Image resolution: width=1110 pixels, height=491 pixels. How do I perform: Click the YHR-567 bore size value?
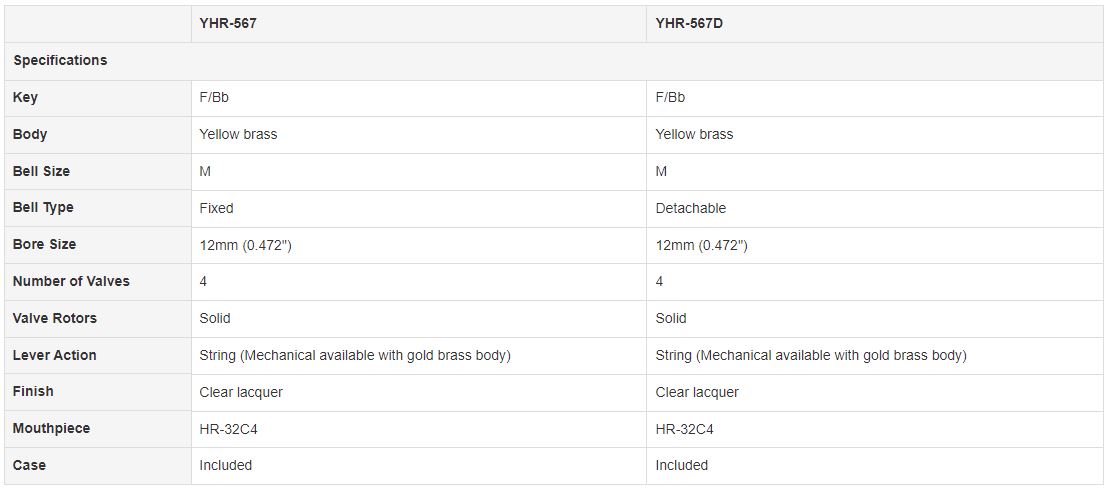click(x=245, y=245)
